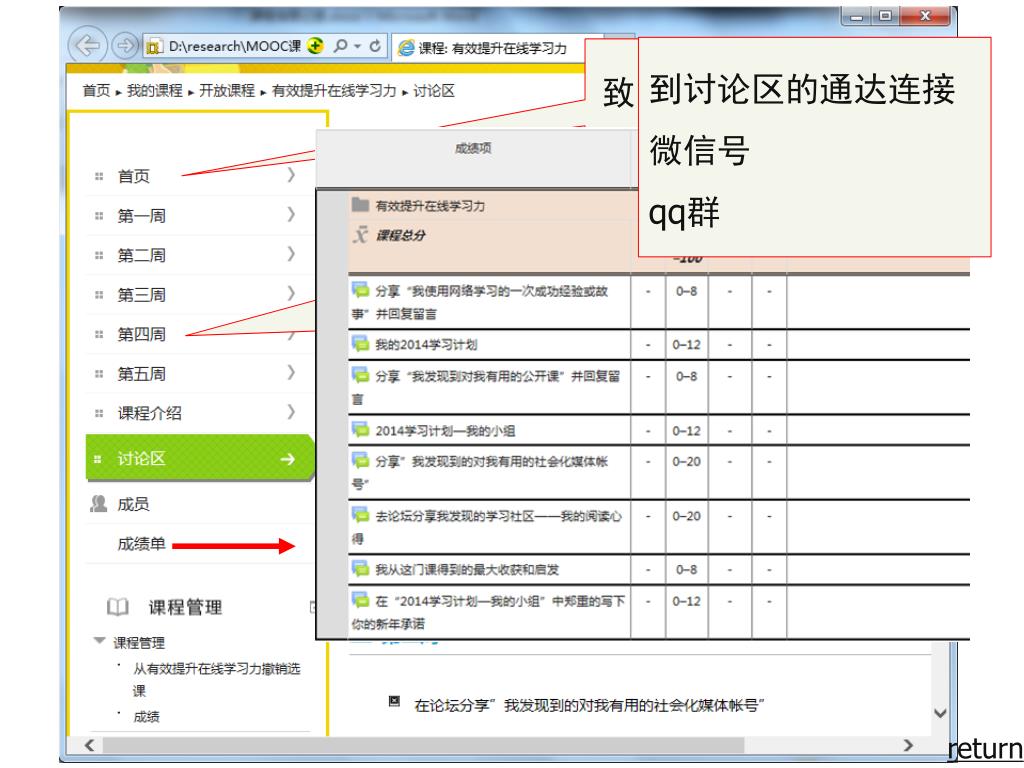Click the mean symbol icon beside 课程总分
Screen dimensions: 1024x768
(360, 234)
